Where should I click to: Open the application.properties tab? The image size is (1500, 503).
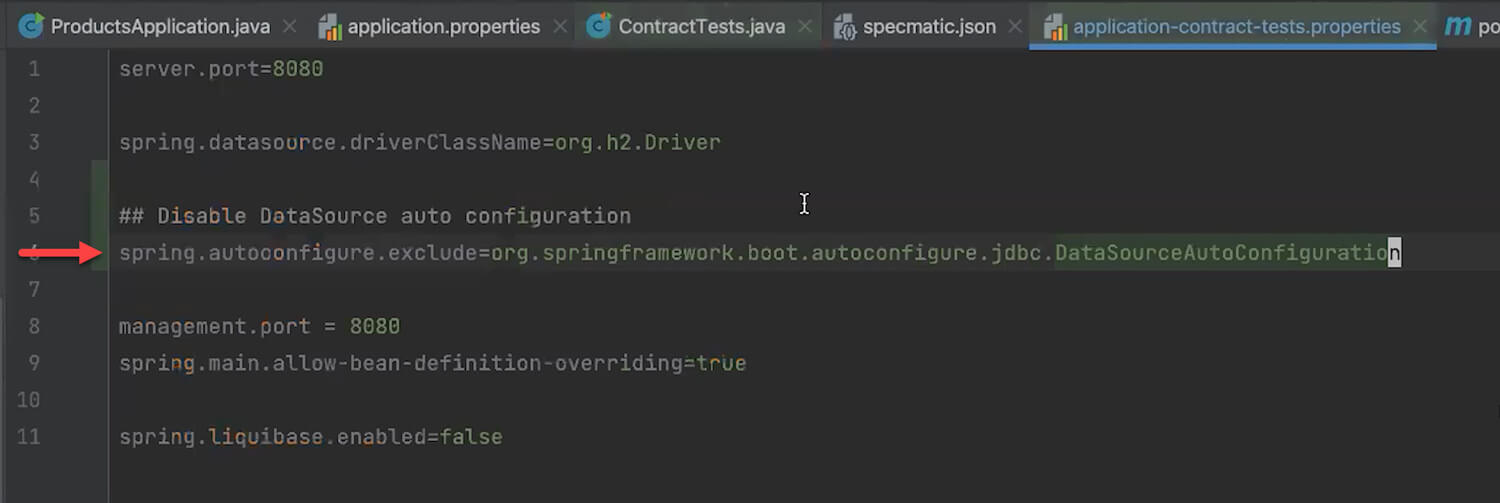443,27
